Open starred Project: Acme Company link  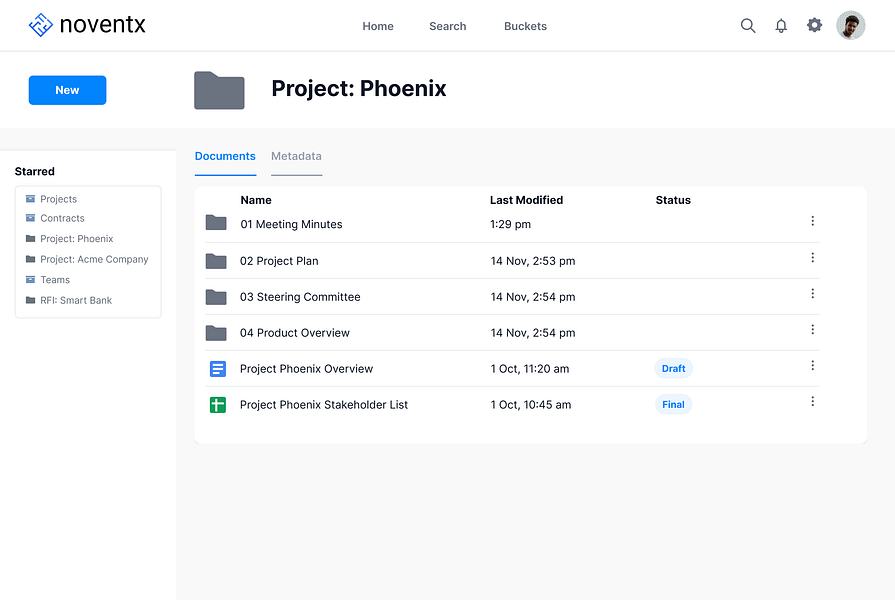(94, 259)
